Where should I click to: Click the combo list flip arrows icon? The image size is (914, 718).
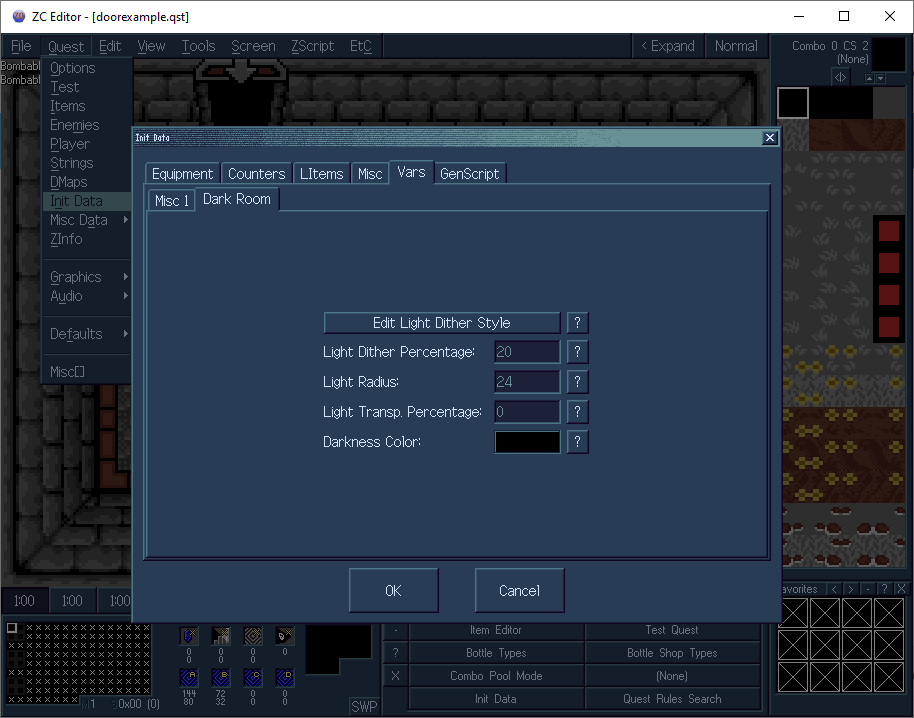click(x=840, y=77)
